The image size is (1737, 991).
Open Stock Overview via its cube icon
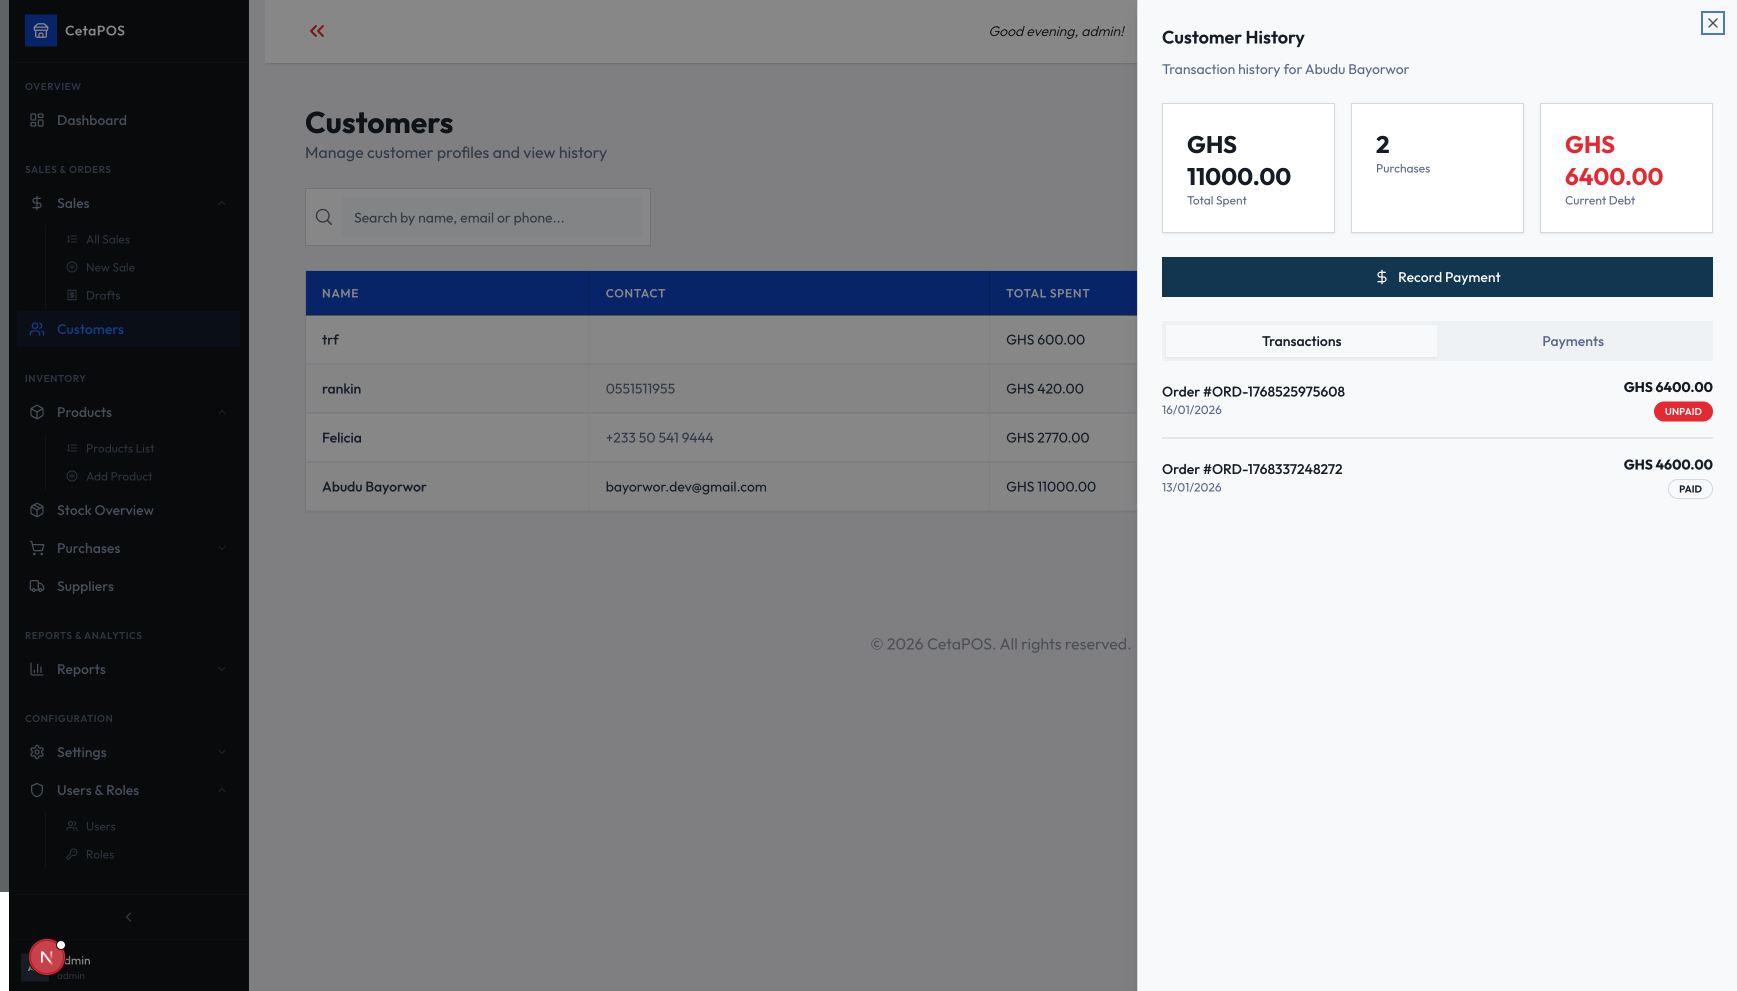click(37, 510)
